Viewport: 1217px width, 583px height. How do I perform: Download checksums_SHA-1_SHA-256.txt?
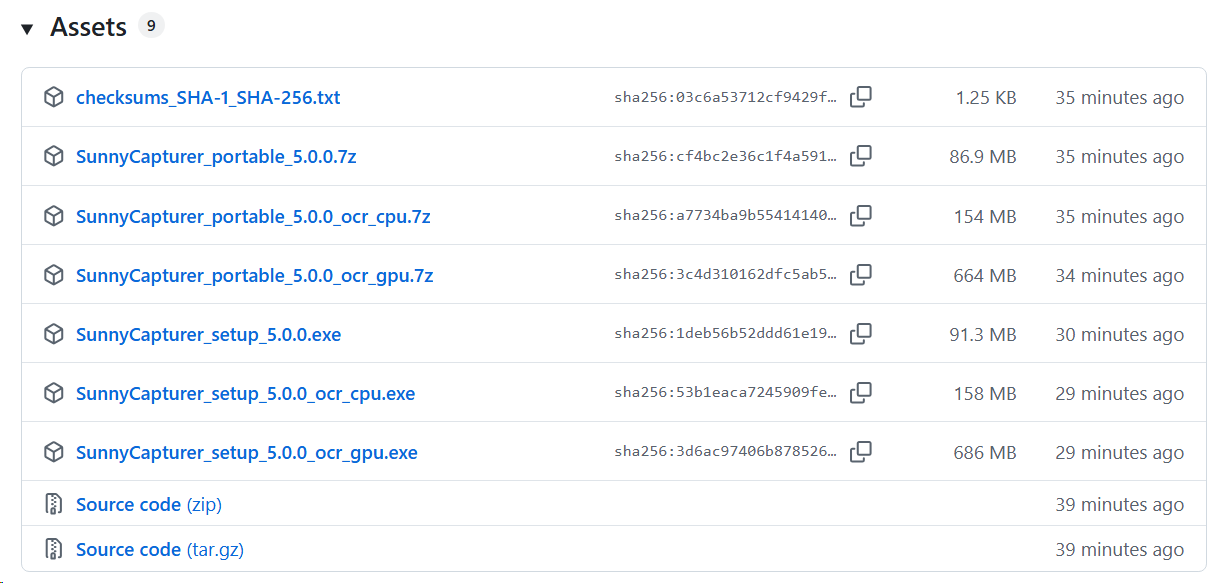coord(208,98)
